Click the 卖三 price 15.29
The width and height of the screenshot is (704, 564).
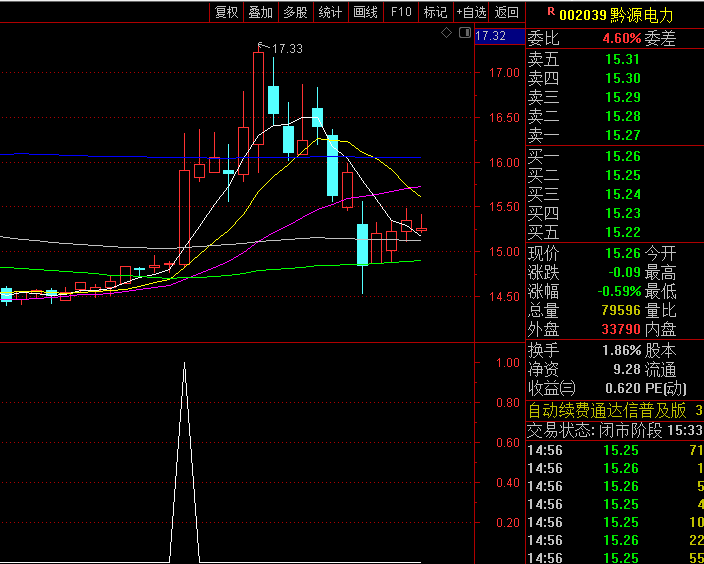622,97
